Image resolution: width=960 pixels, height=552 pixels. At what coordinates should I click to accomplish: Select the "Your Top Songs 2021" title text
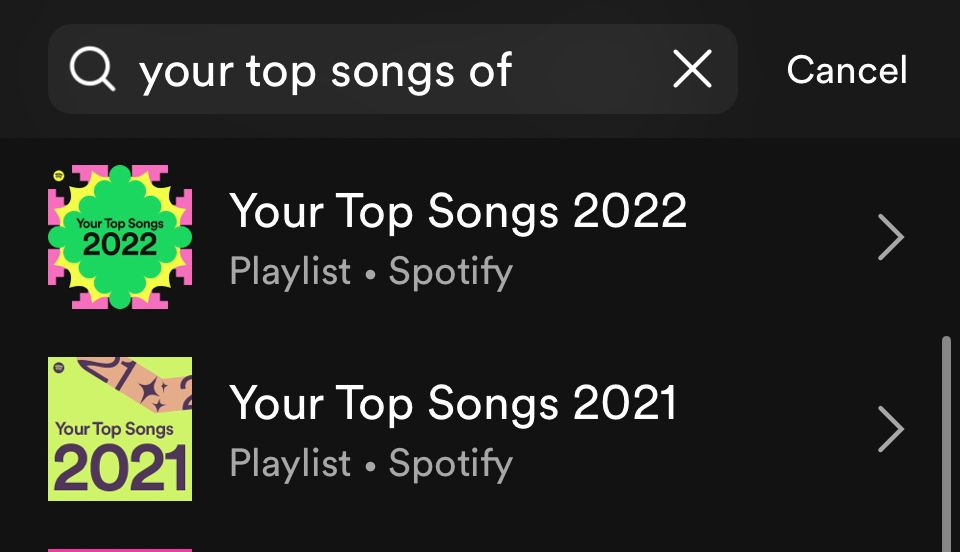pos(453,404)
